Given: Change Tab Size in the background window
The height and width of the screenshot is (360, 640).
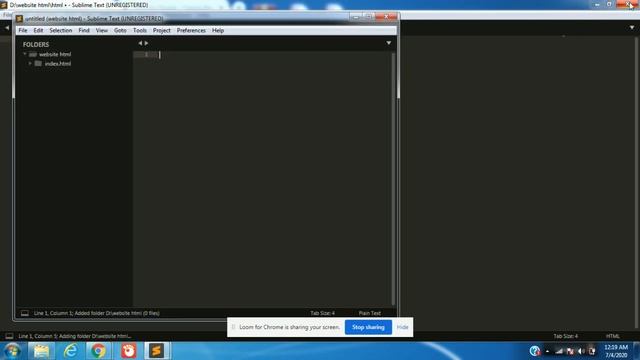Looking at the screenshot, I should 566,336.
